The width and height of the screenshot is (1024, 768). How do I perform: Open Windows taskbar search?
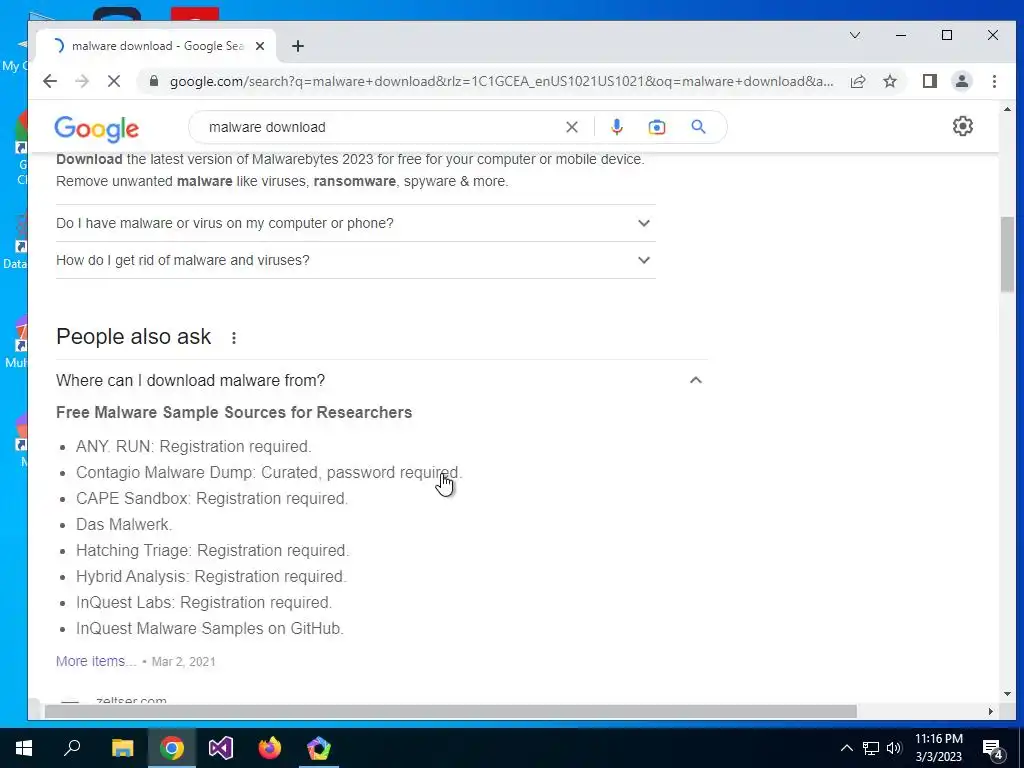72,748
